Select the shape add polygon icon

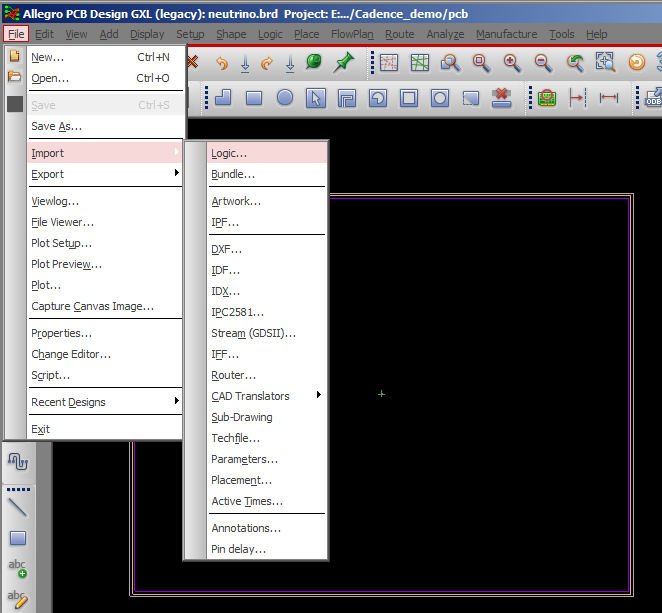(x=223, y=98)
